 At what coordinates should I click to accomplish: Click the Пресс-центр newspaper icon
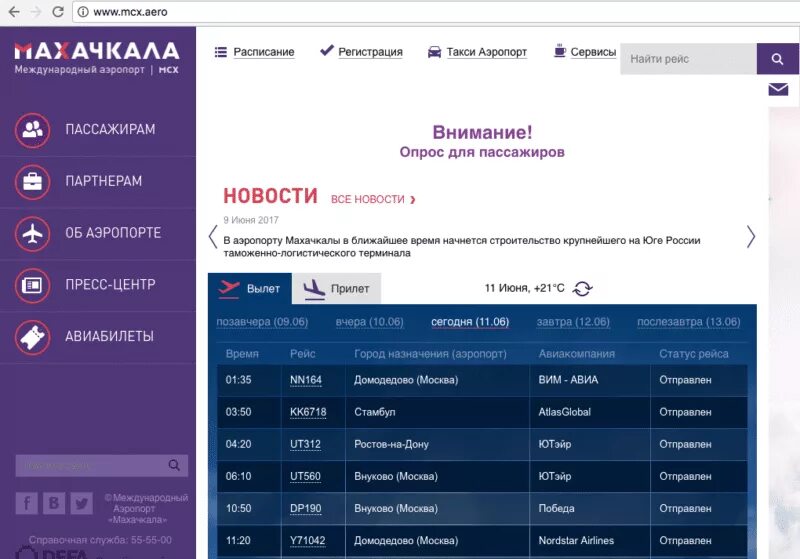click(x=33, y=285)
